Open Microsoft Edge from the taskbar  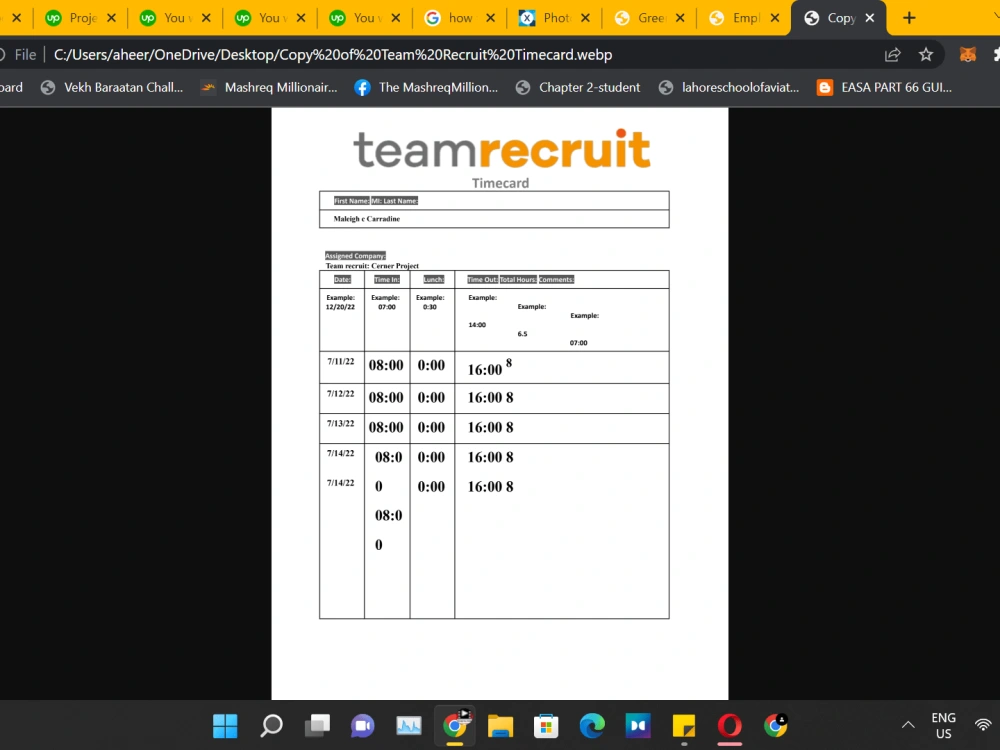(x=591, y=725)
